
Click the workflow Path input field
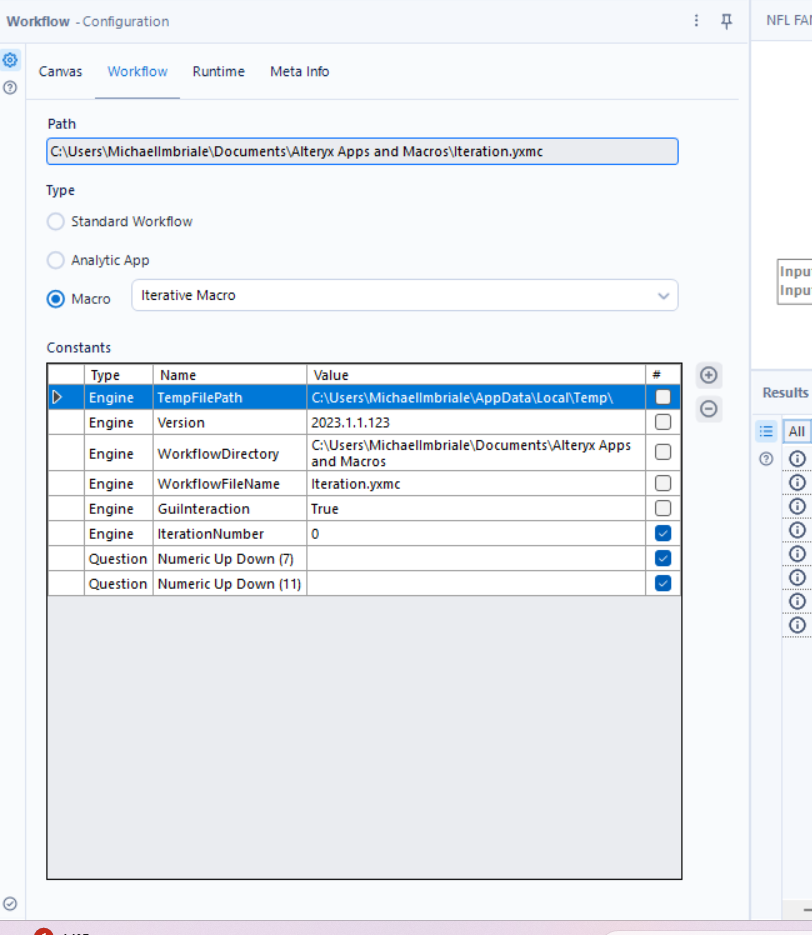pyautogui.click(x=362, y=151)
